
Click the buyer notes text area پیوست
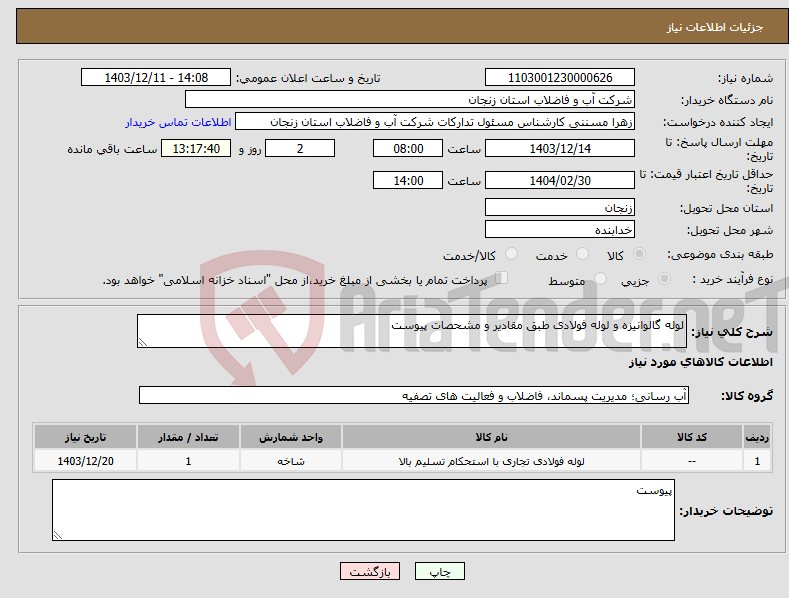(x=363, y=510)
